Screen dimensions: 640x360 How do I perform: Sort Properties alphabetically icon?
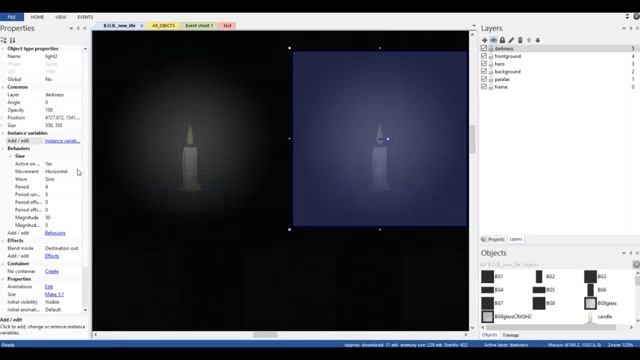click(x=13, y=40)
